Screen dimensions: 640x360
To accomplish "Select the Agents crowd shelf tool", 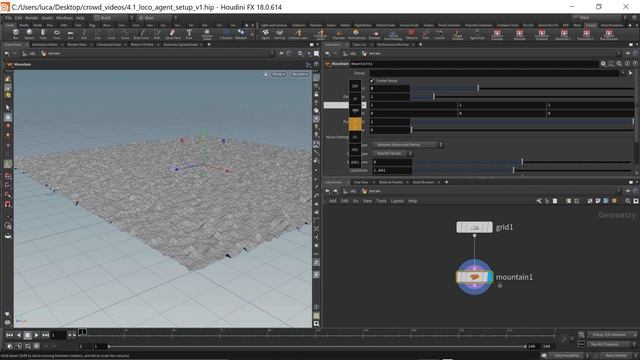I will point(266,33).
